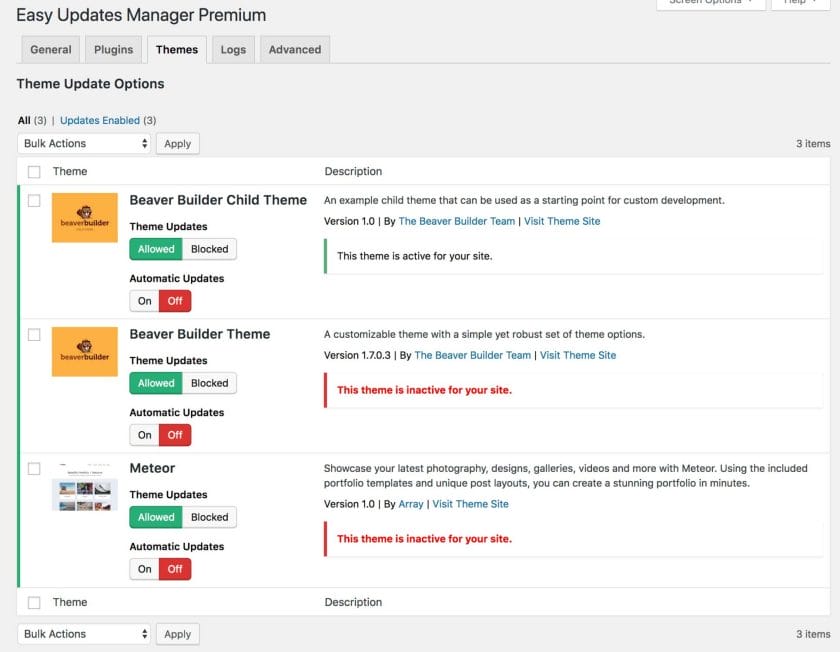Click the Description column header
Image resolution: width=840 pixels, height=652 pixels.
[x=353, y=171]
